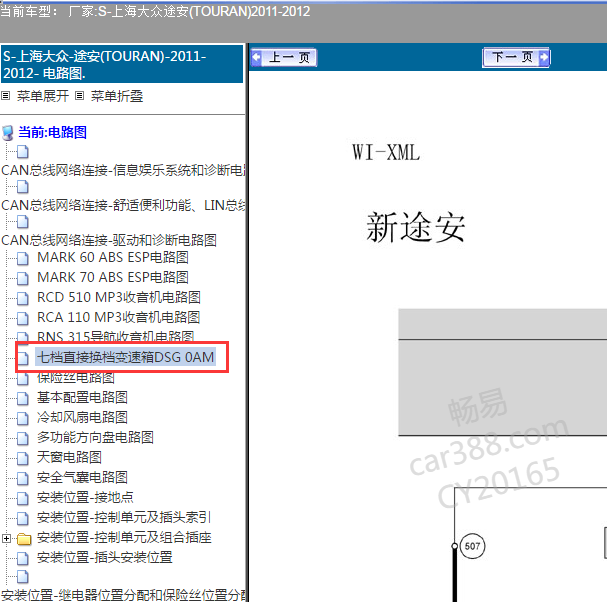Open RNS 315导航收音机电路图
Viewport: 607px width, 602px height.
click(x=115, y=336)
